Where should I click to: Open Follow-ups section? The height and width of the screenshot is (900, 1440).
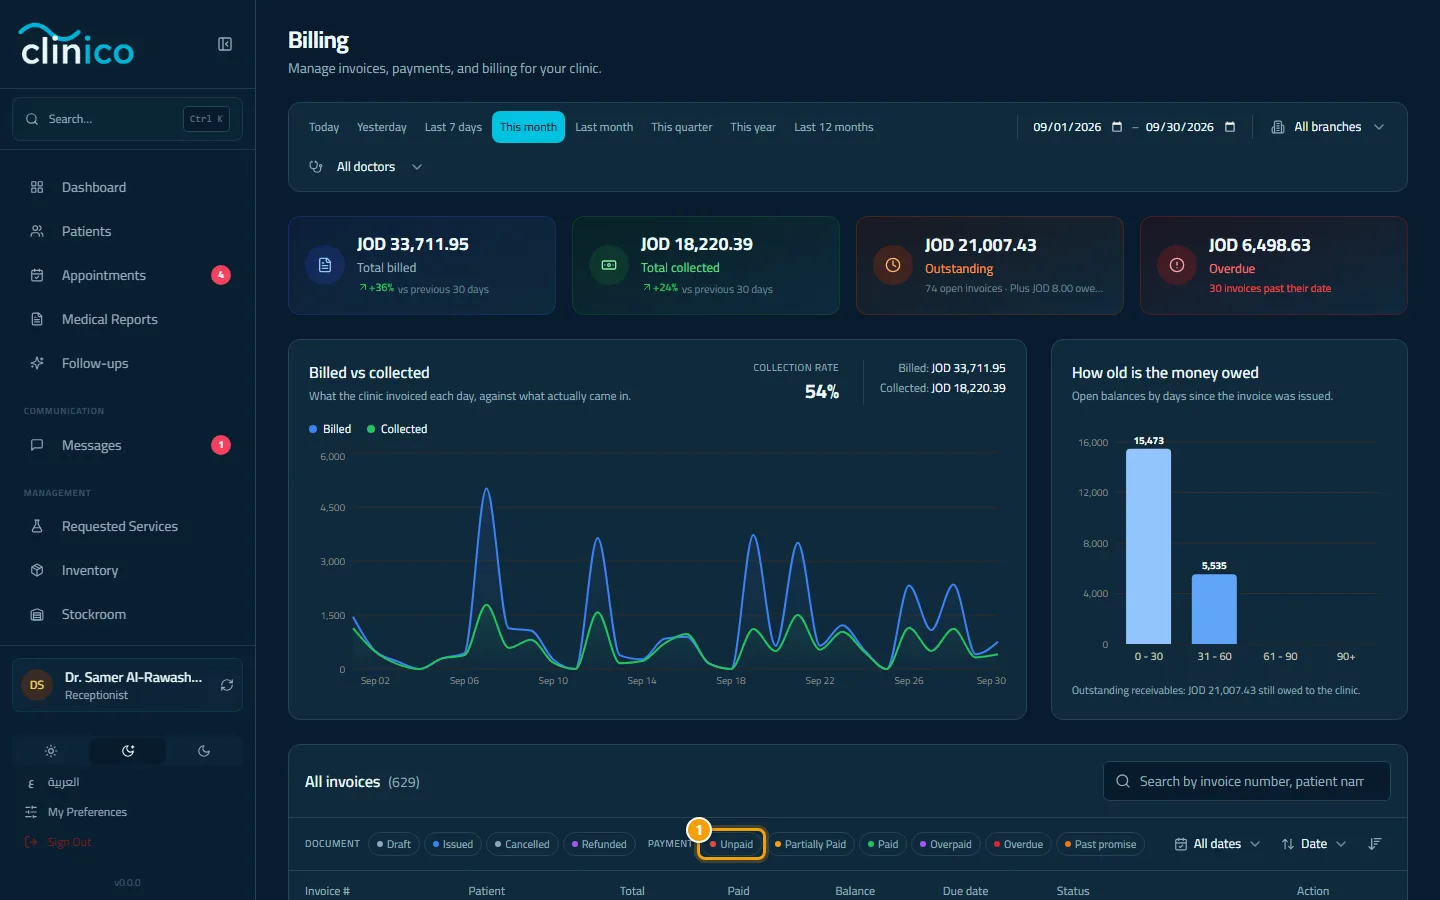click(127, 363)
